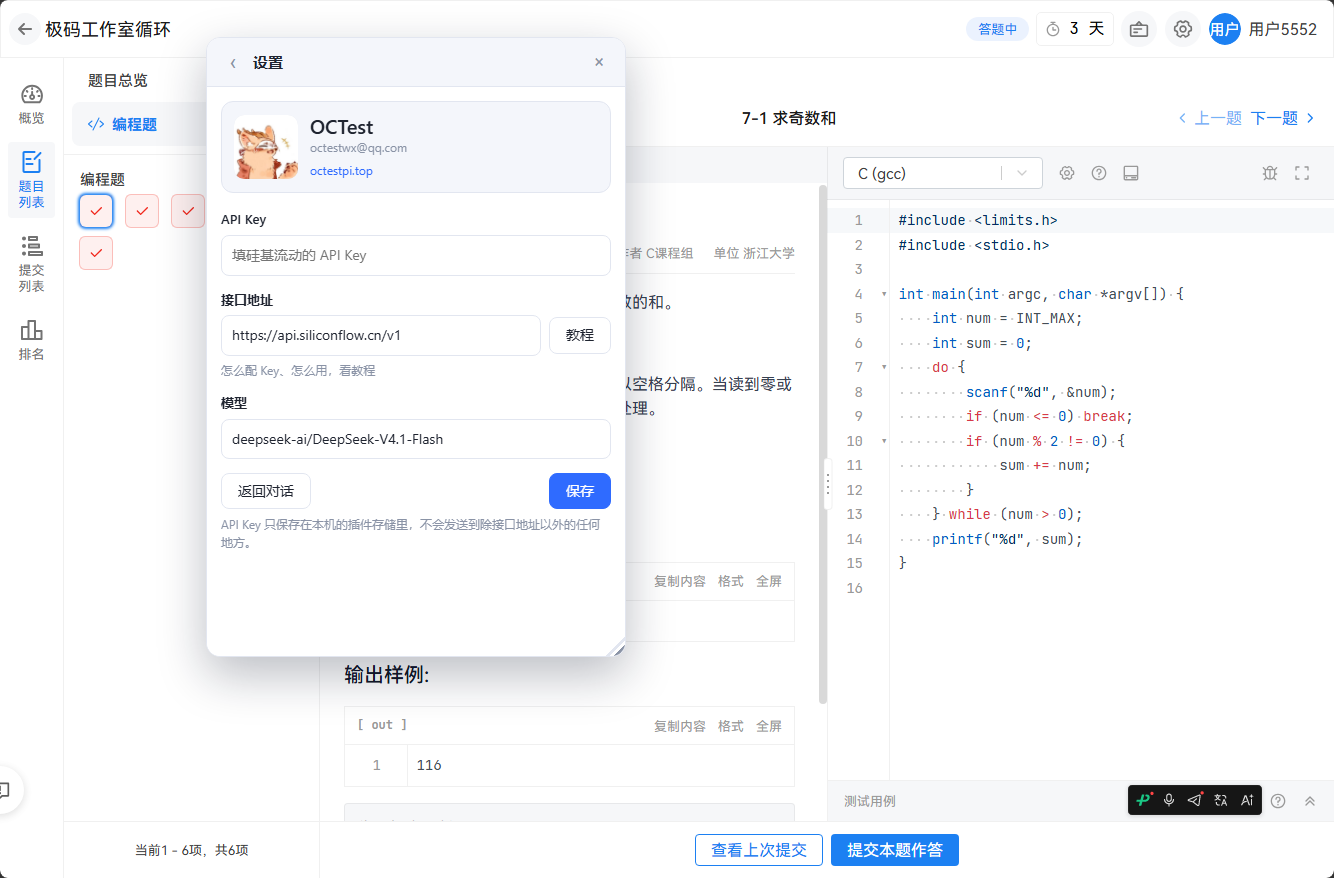Open 提交列表 in the sidebar
Image resolution: width=1334 pixels, height=878 pixels.
click(32, 264)
